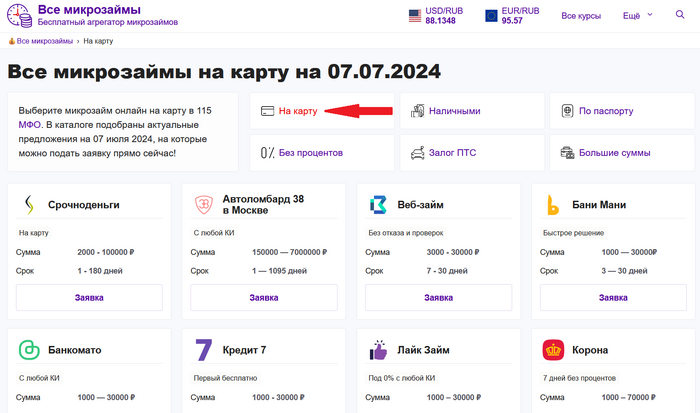Image resolution: width=700 pixels, height=413 pixels.
Task: Click the 'С любой КИ' tag under Банкомато
Action: [39, 378]
